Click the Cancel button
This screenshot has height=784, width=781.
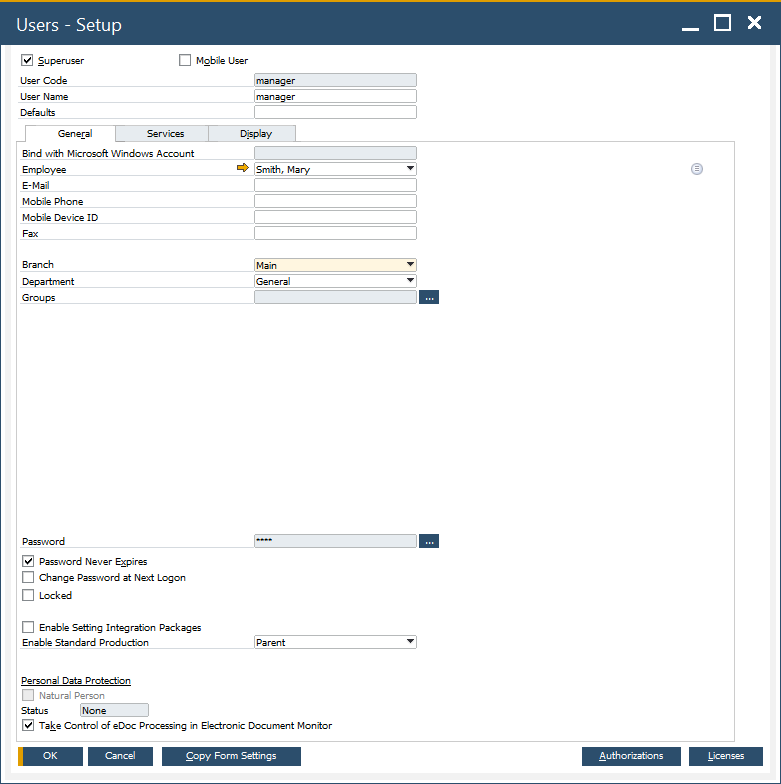point(120,756)
